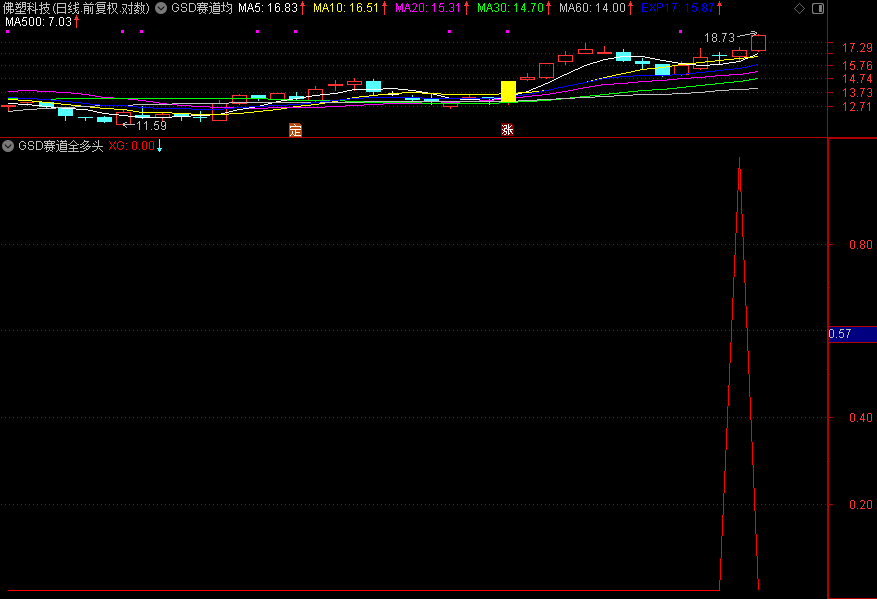Click the 18.73 high price annotation
Image resolution: width=877 pixels, height=599 pixels.
(718, 38)
